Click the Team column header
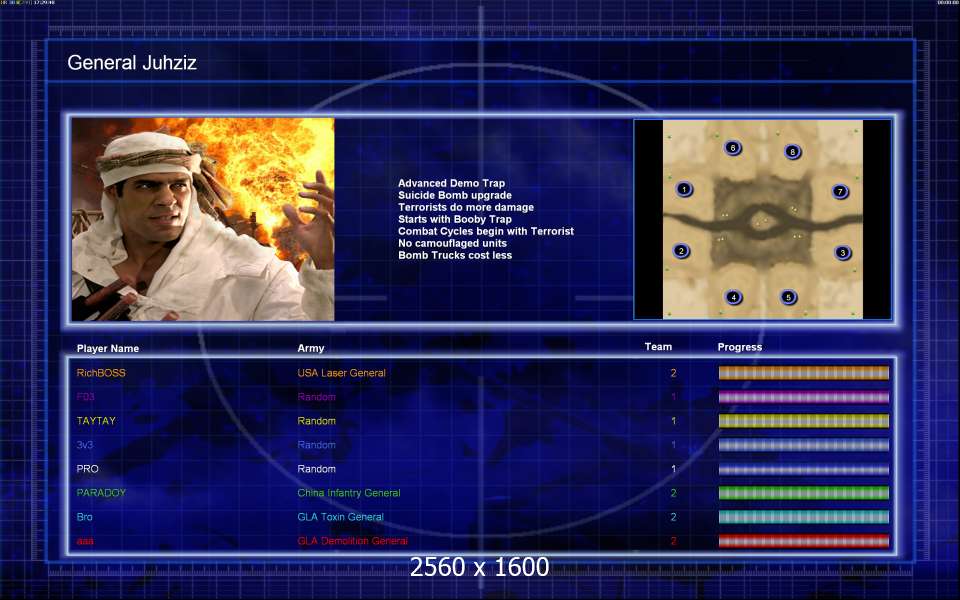This screenshot has height=600, width=960. (658, 347)
